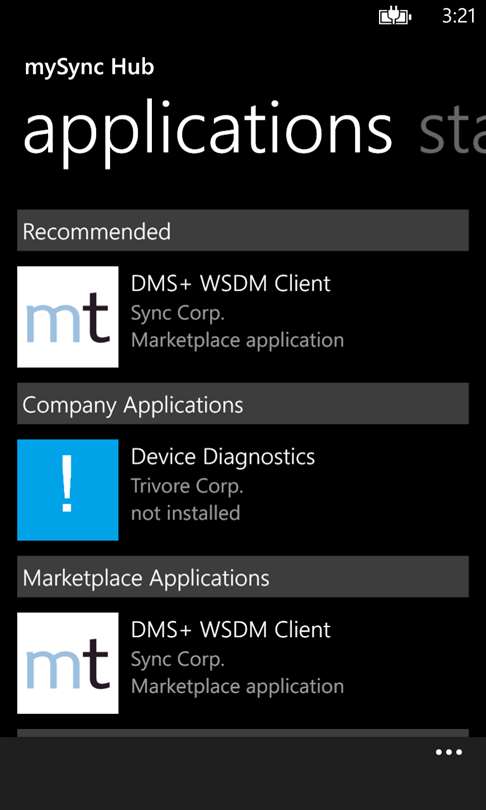Image resolution: width=486 pixels, height=810 pixels.
Task: Tap the Device Diagnostics exclamation icon
Action: (68, 490)
